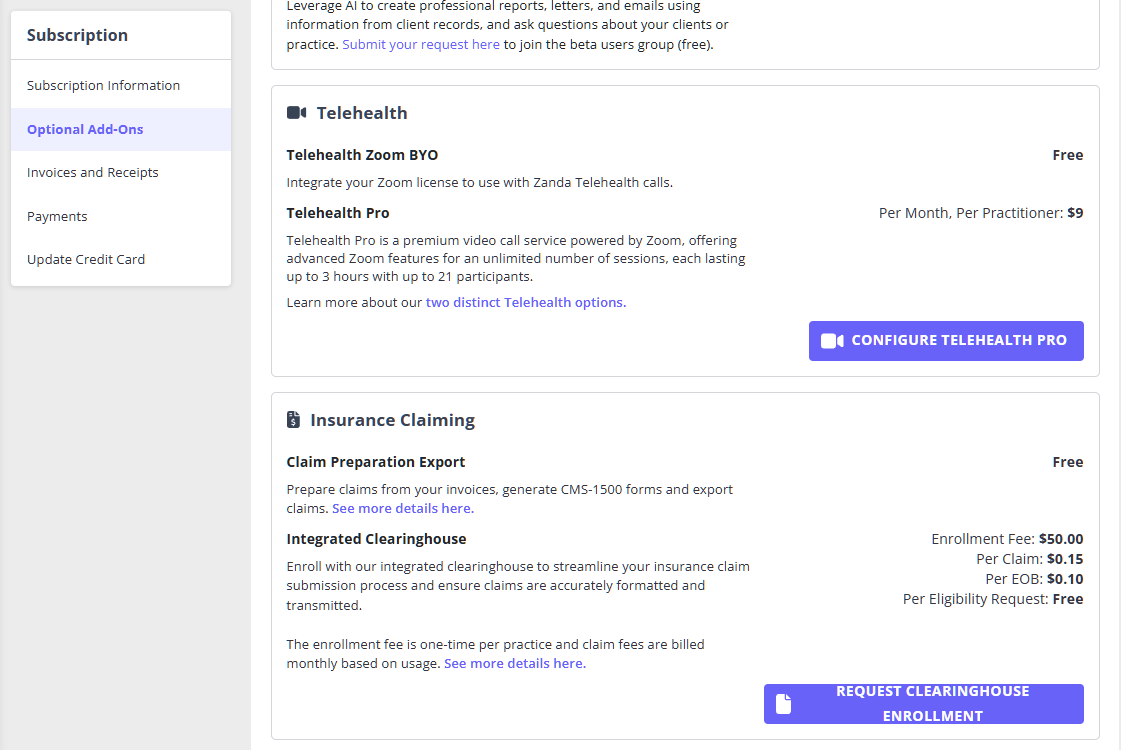
Task: Click 'See more details here' after the enrollment fee note
Action: tap(515, 664)
